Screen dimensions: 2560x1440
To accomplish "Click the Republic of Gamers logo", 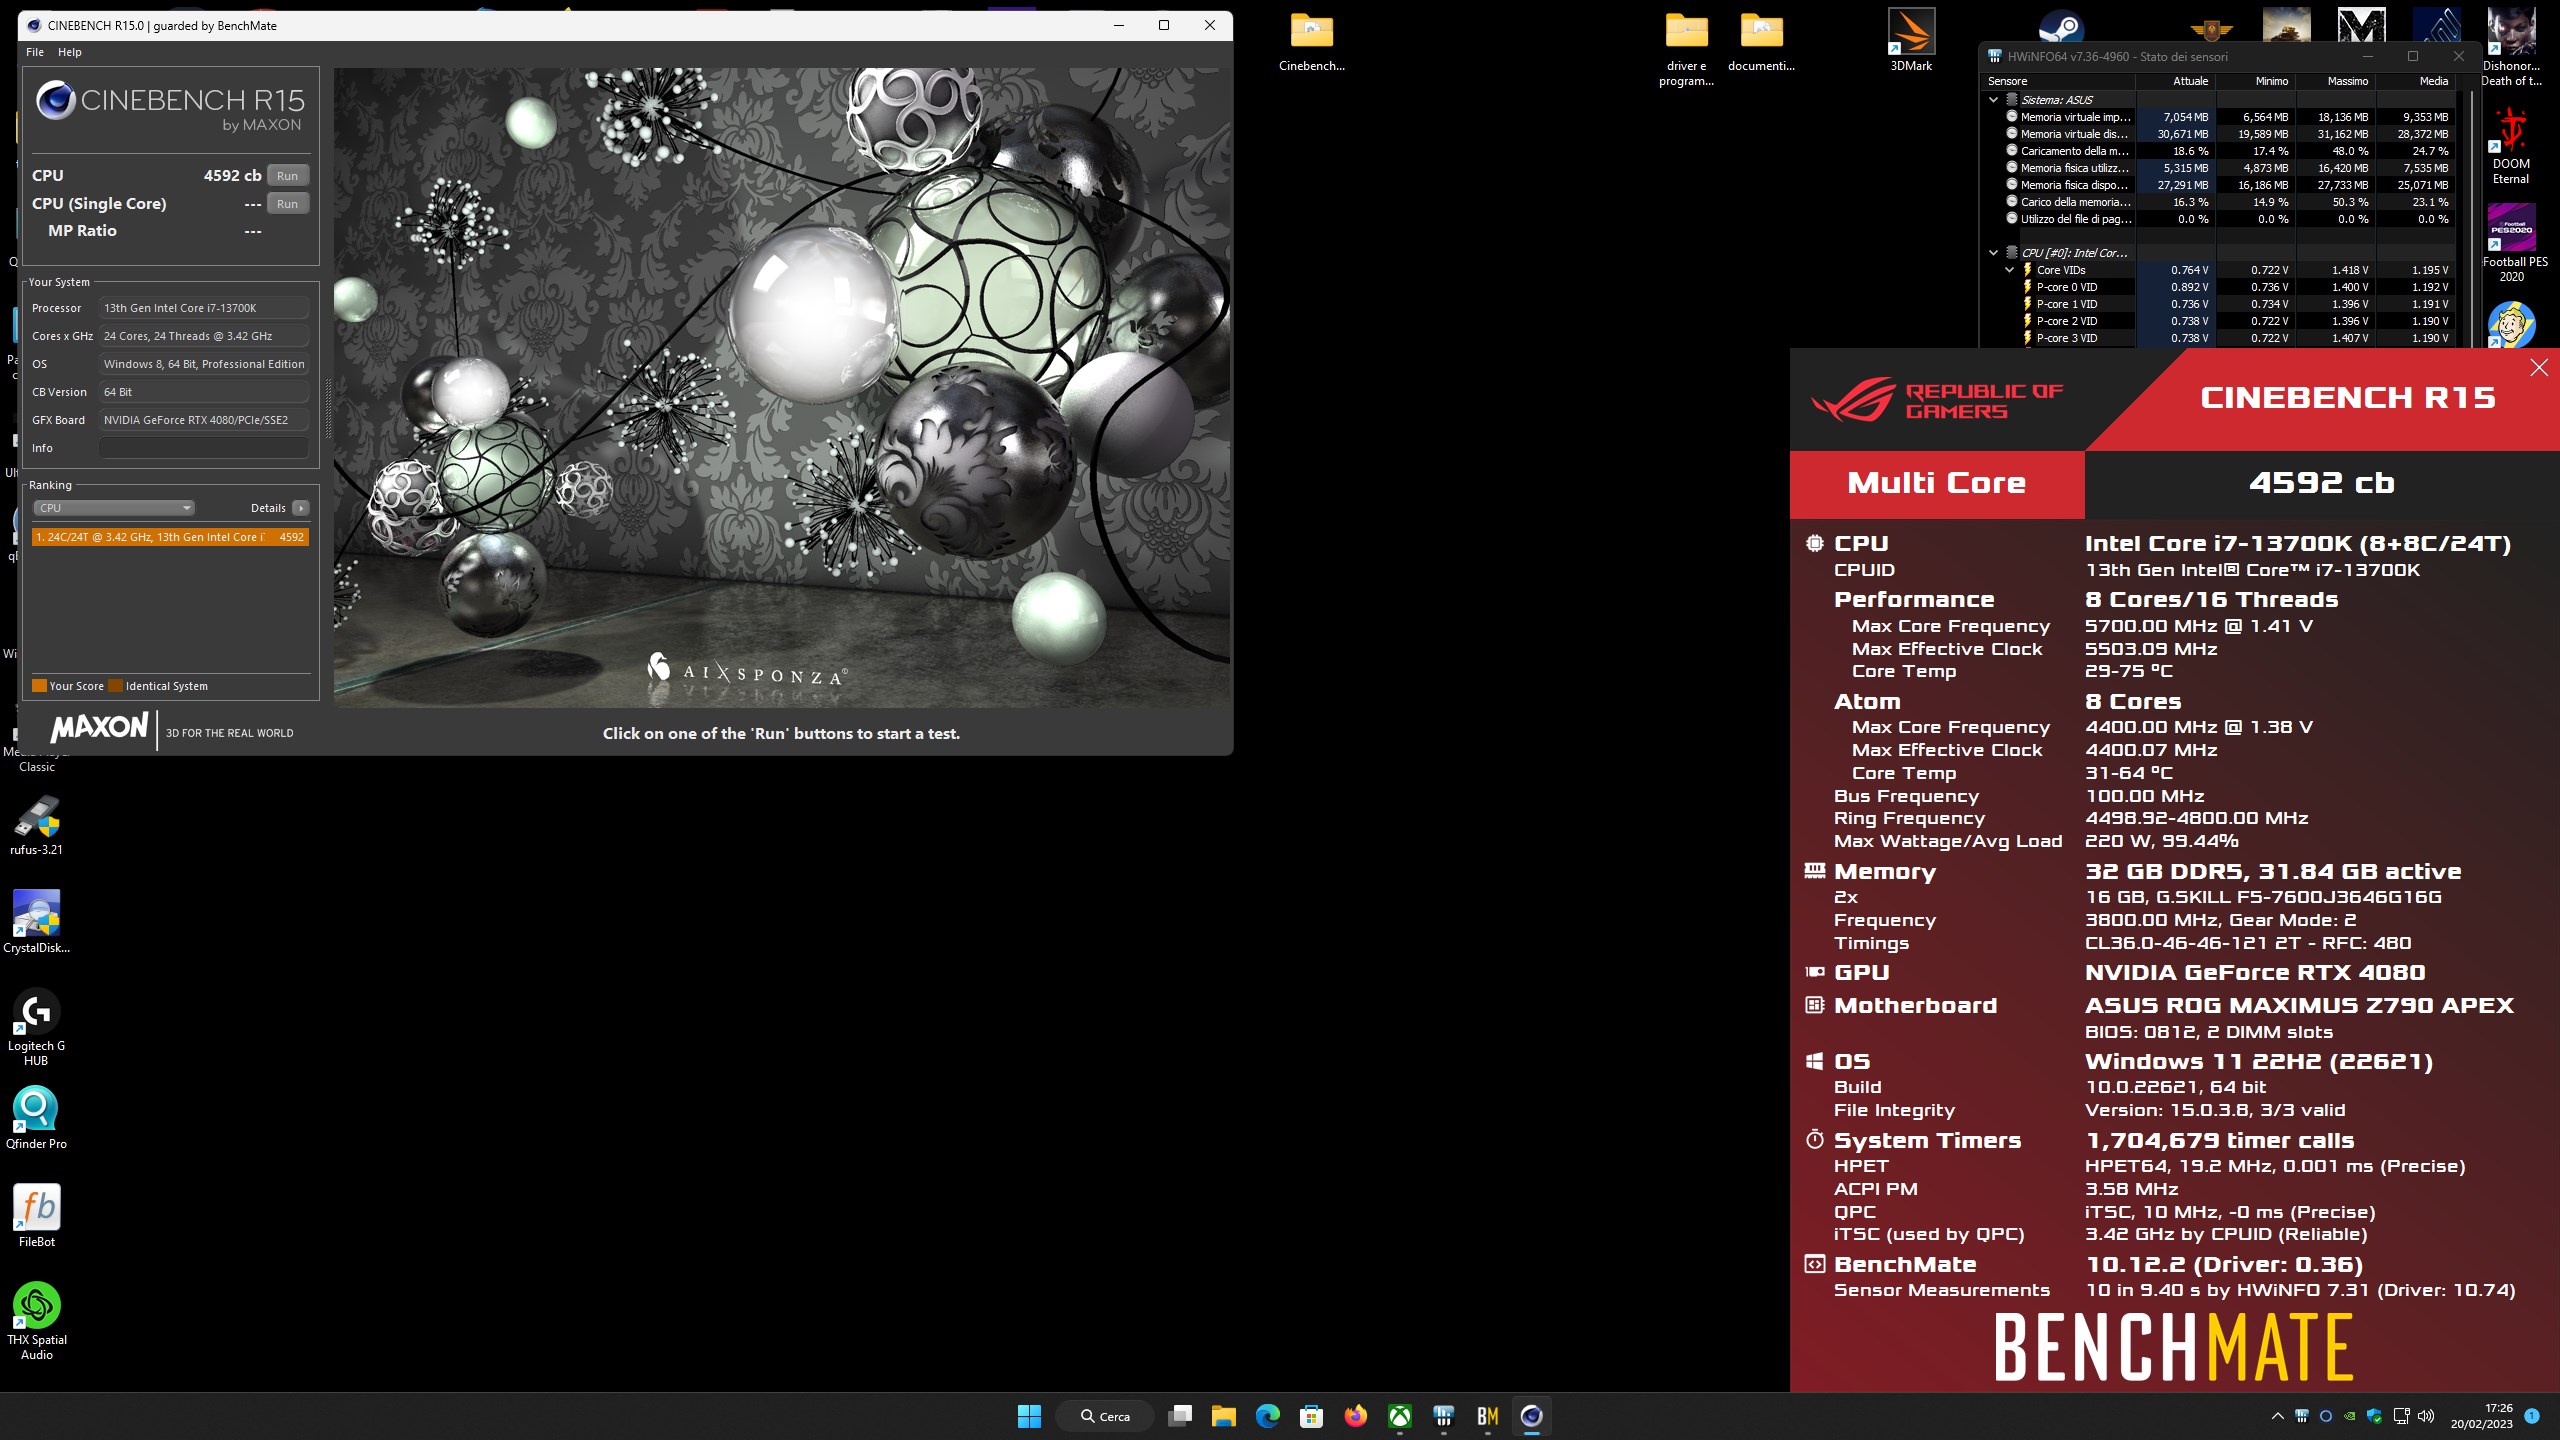I will (x=1937, y=400).
